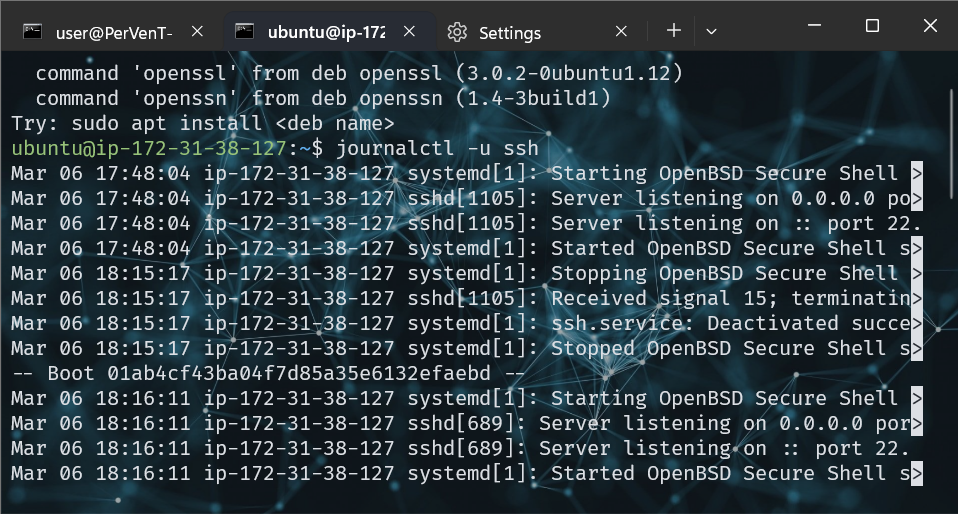This screenshot has height=514, width=958.
Task: Switch to the Settings tab
Action: (510, 32)
